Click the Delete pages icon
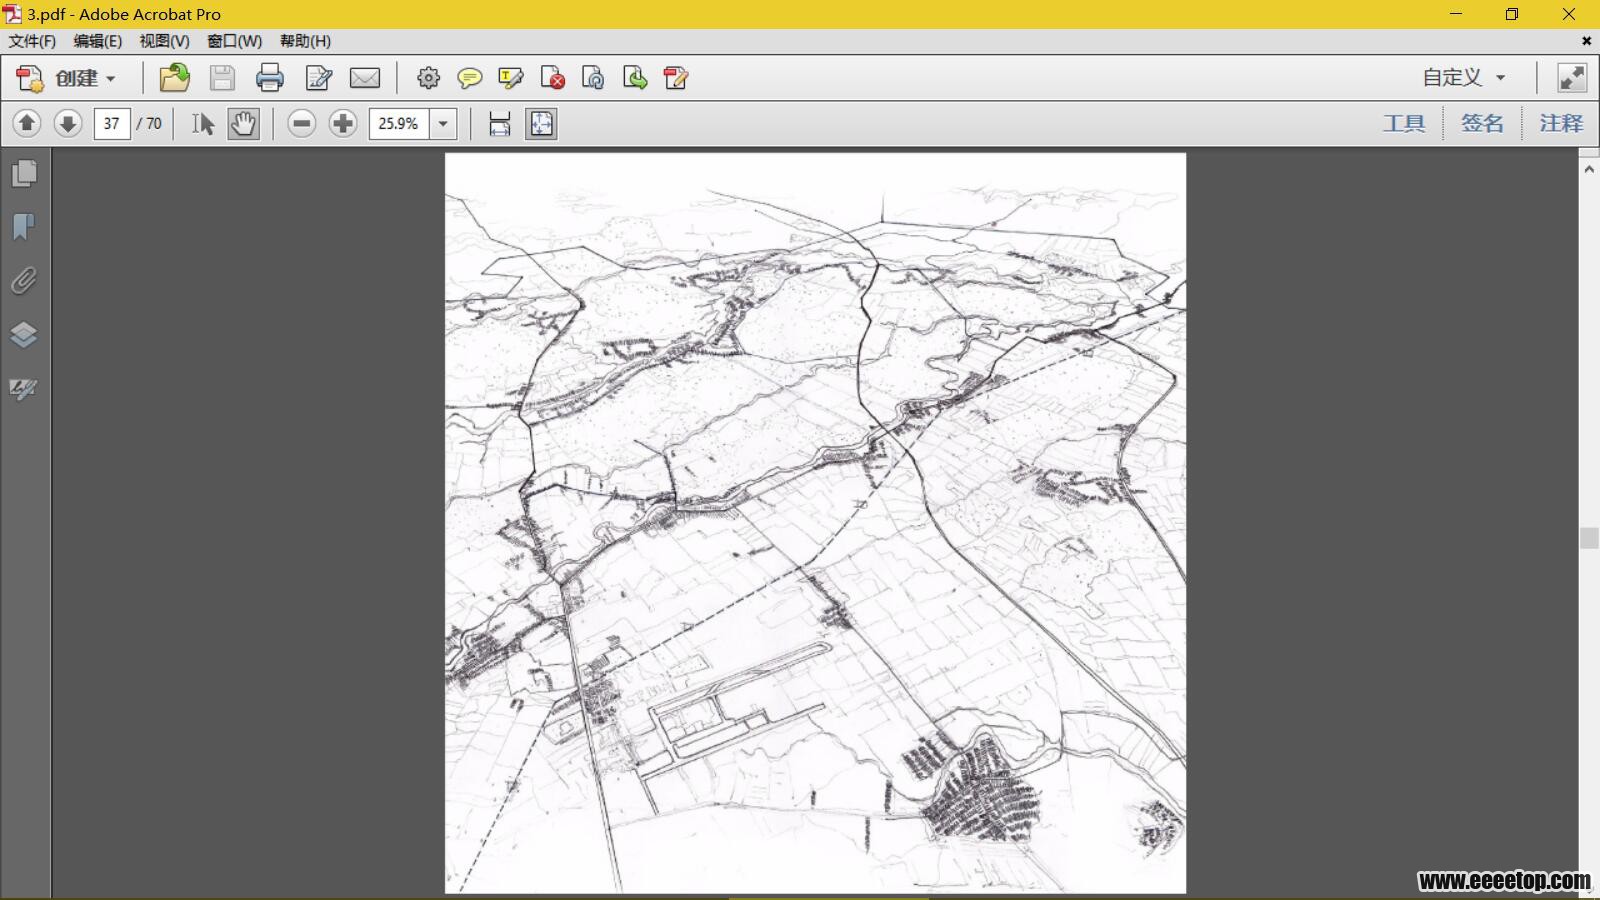Screen dimensions: 1600x900 click(552, 78)
